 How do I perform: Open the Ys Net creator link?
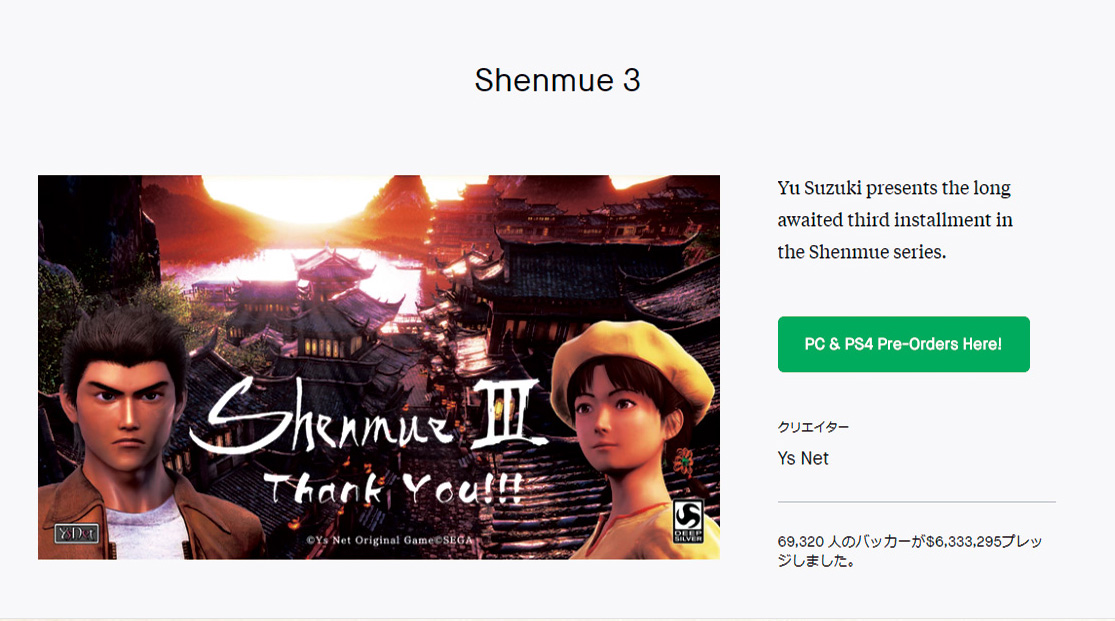point(803,459)
